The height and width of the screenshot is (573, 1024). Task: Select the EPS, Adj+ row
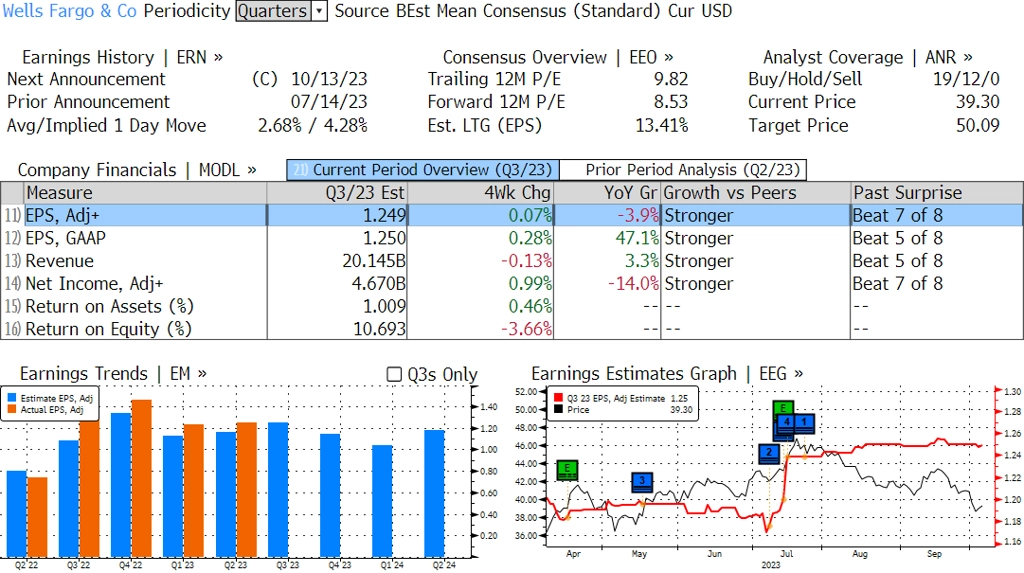click(512, 216)
